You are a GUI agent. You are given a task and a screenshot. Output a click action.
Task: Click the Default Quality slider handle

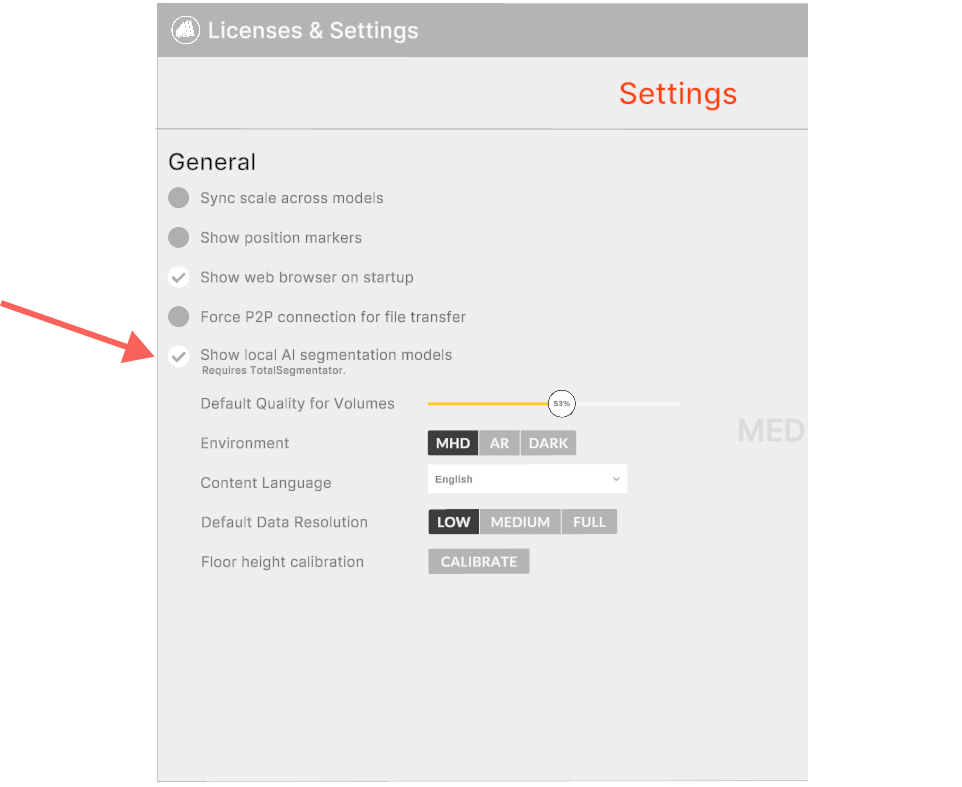point(561,404)
